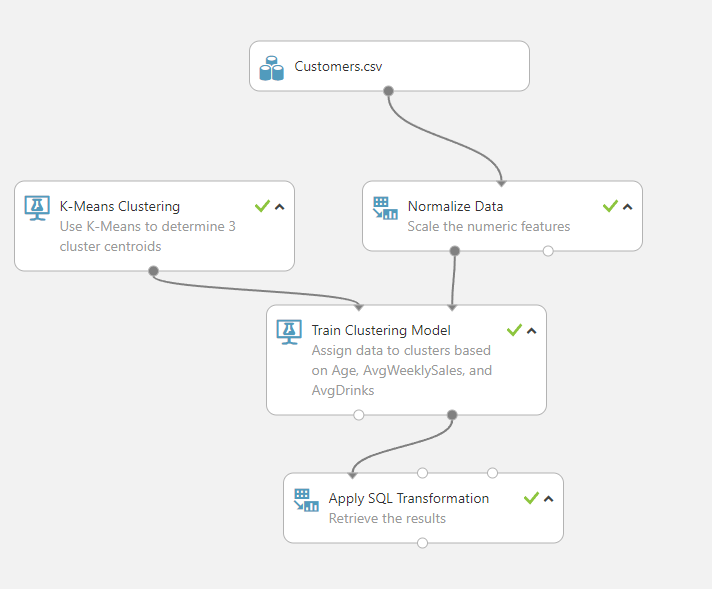The image size is (712, 589).
Task: Click Normalize Data's connected filled output port
Action: (x=455, y=251)
